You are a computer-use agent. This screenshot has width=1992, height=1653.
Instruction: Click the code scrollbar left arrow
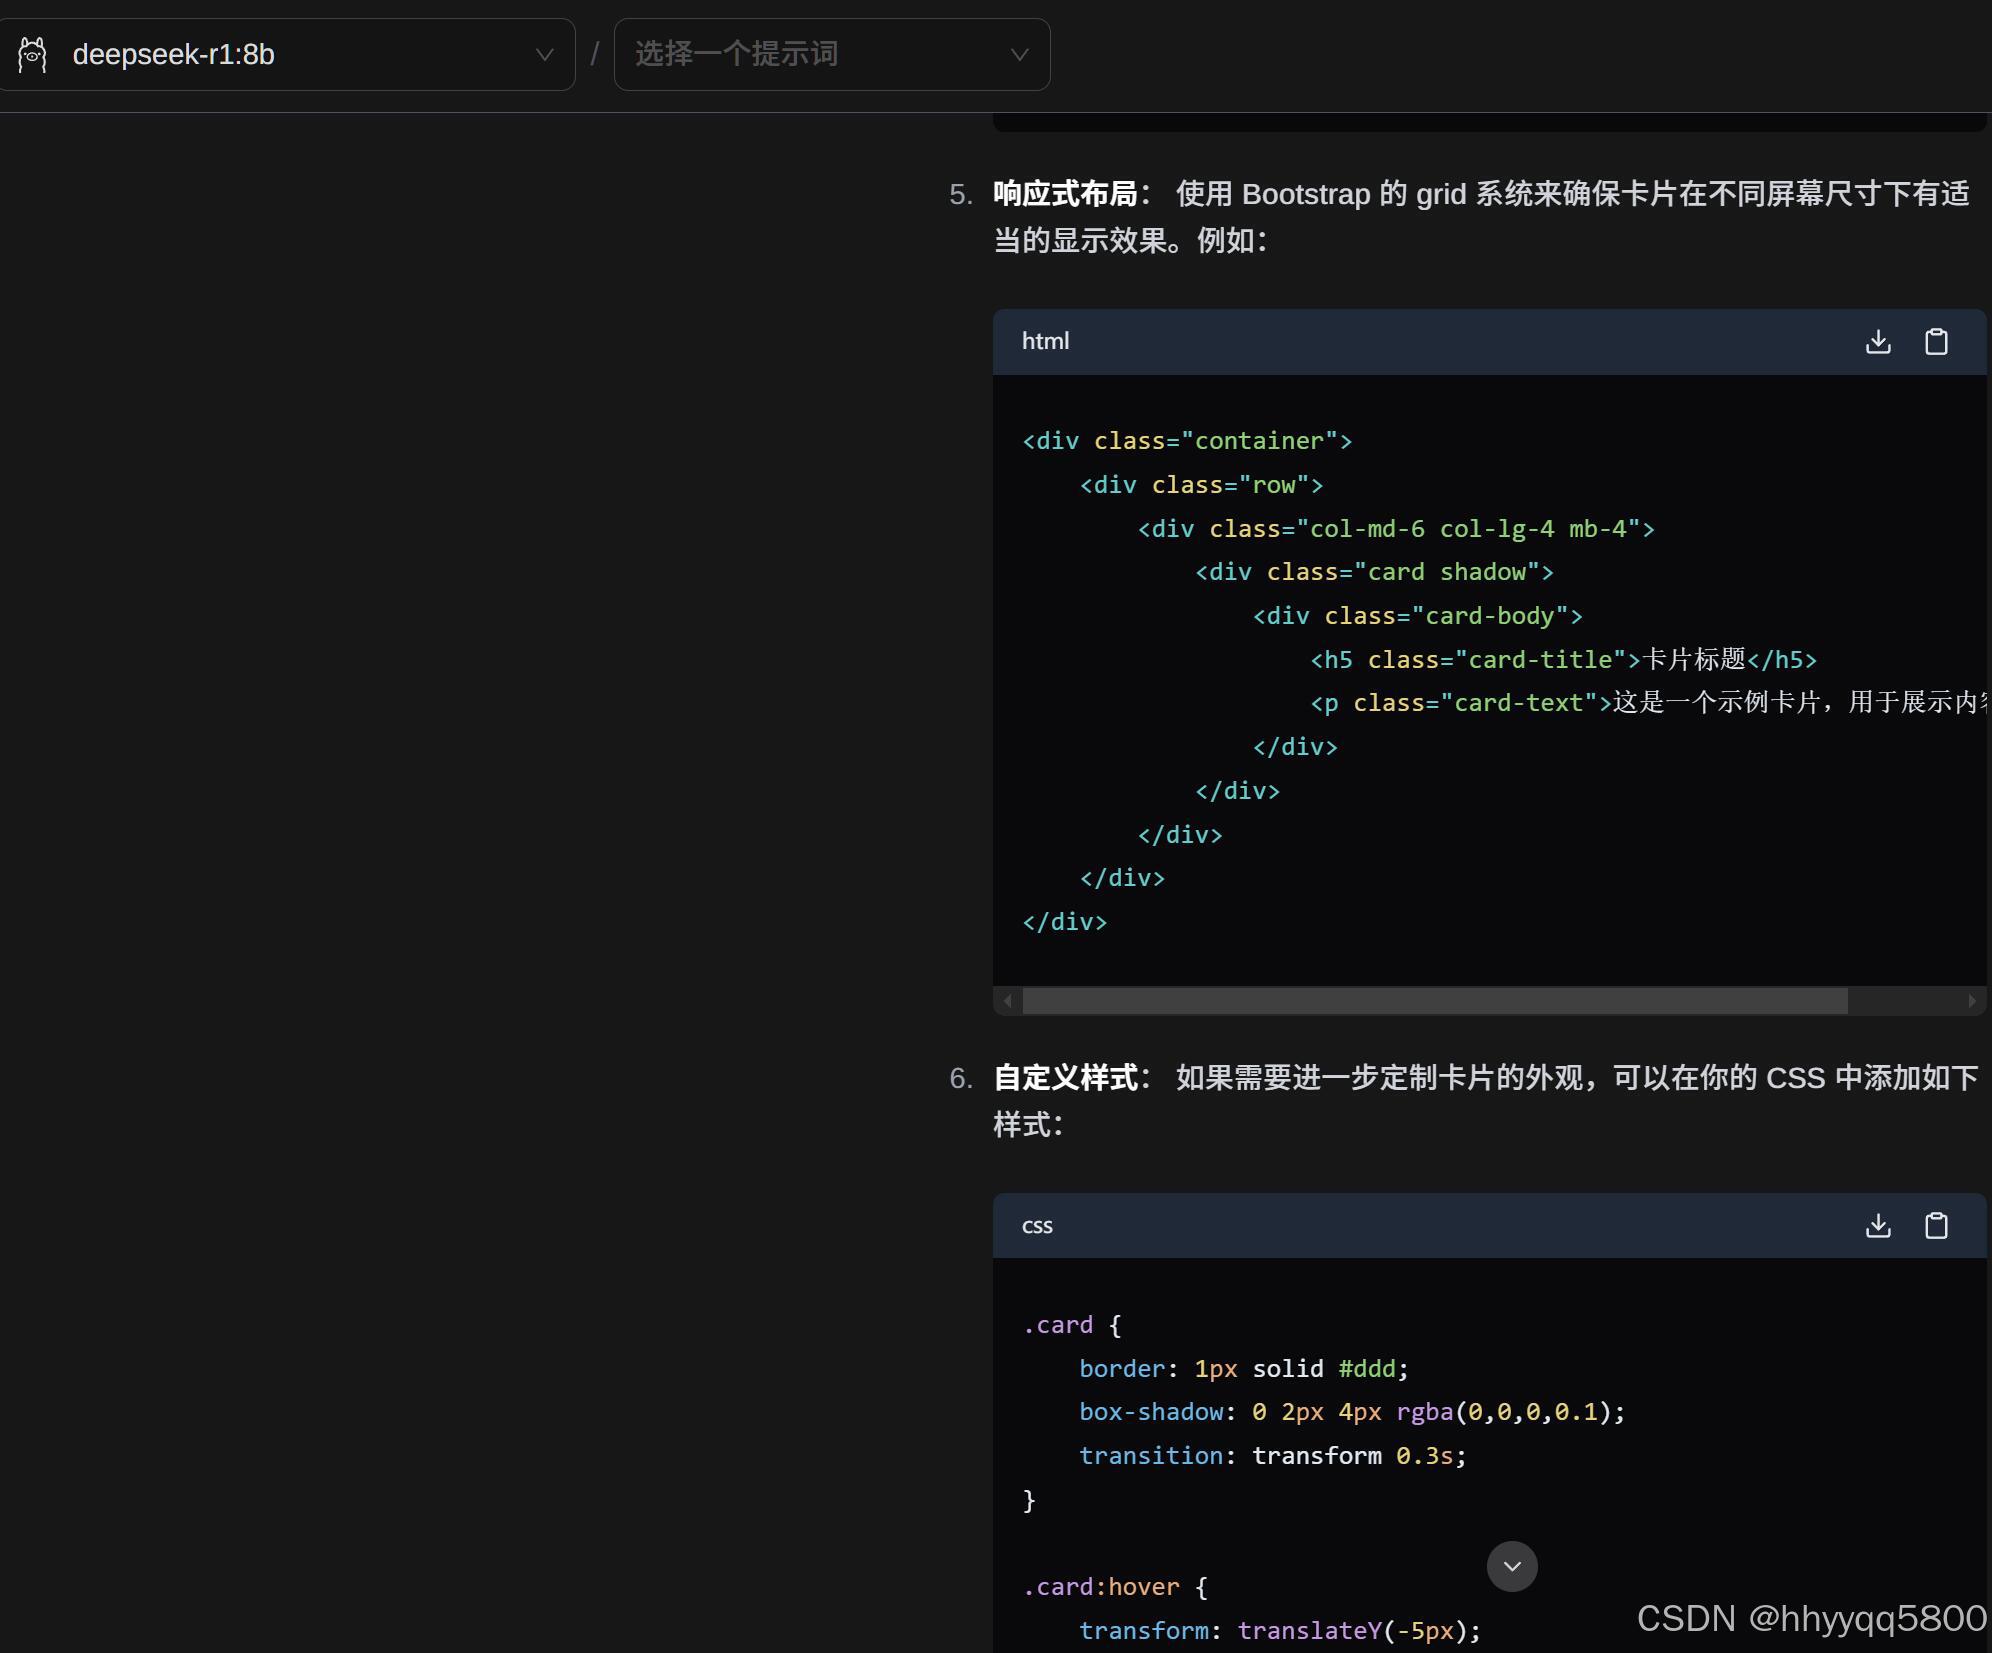click(1007, 1001)
